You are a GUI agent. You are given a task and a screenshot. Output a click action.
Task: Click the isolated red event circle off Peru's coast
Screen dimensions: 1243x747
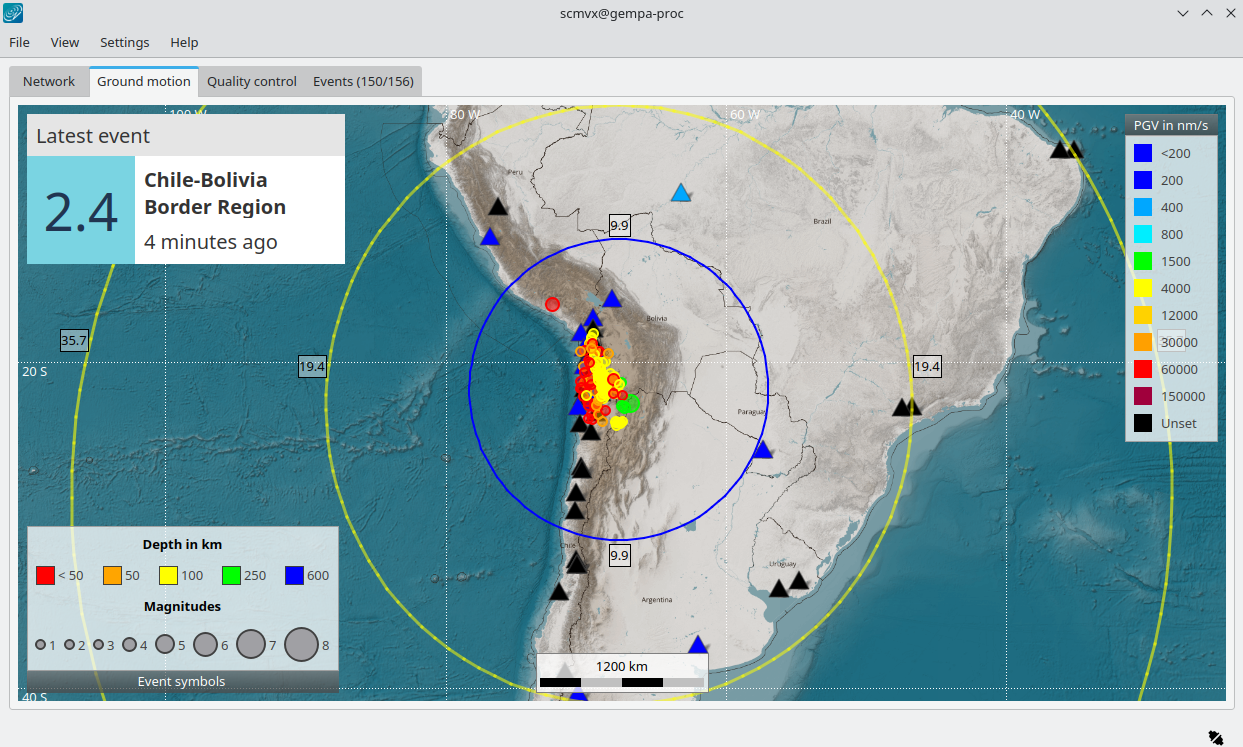(x=552, y=303)
